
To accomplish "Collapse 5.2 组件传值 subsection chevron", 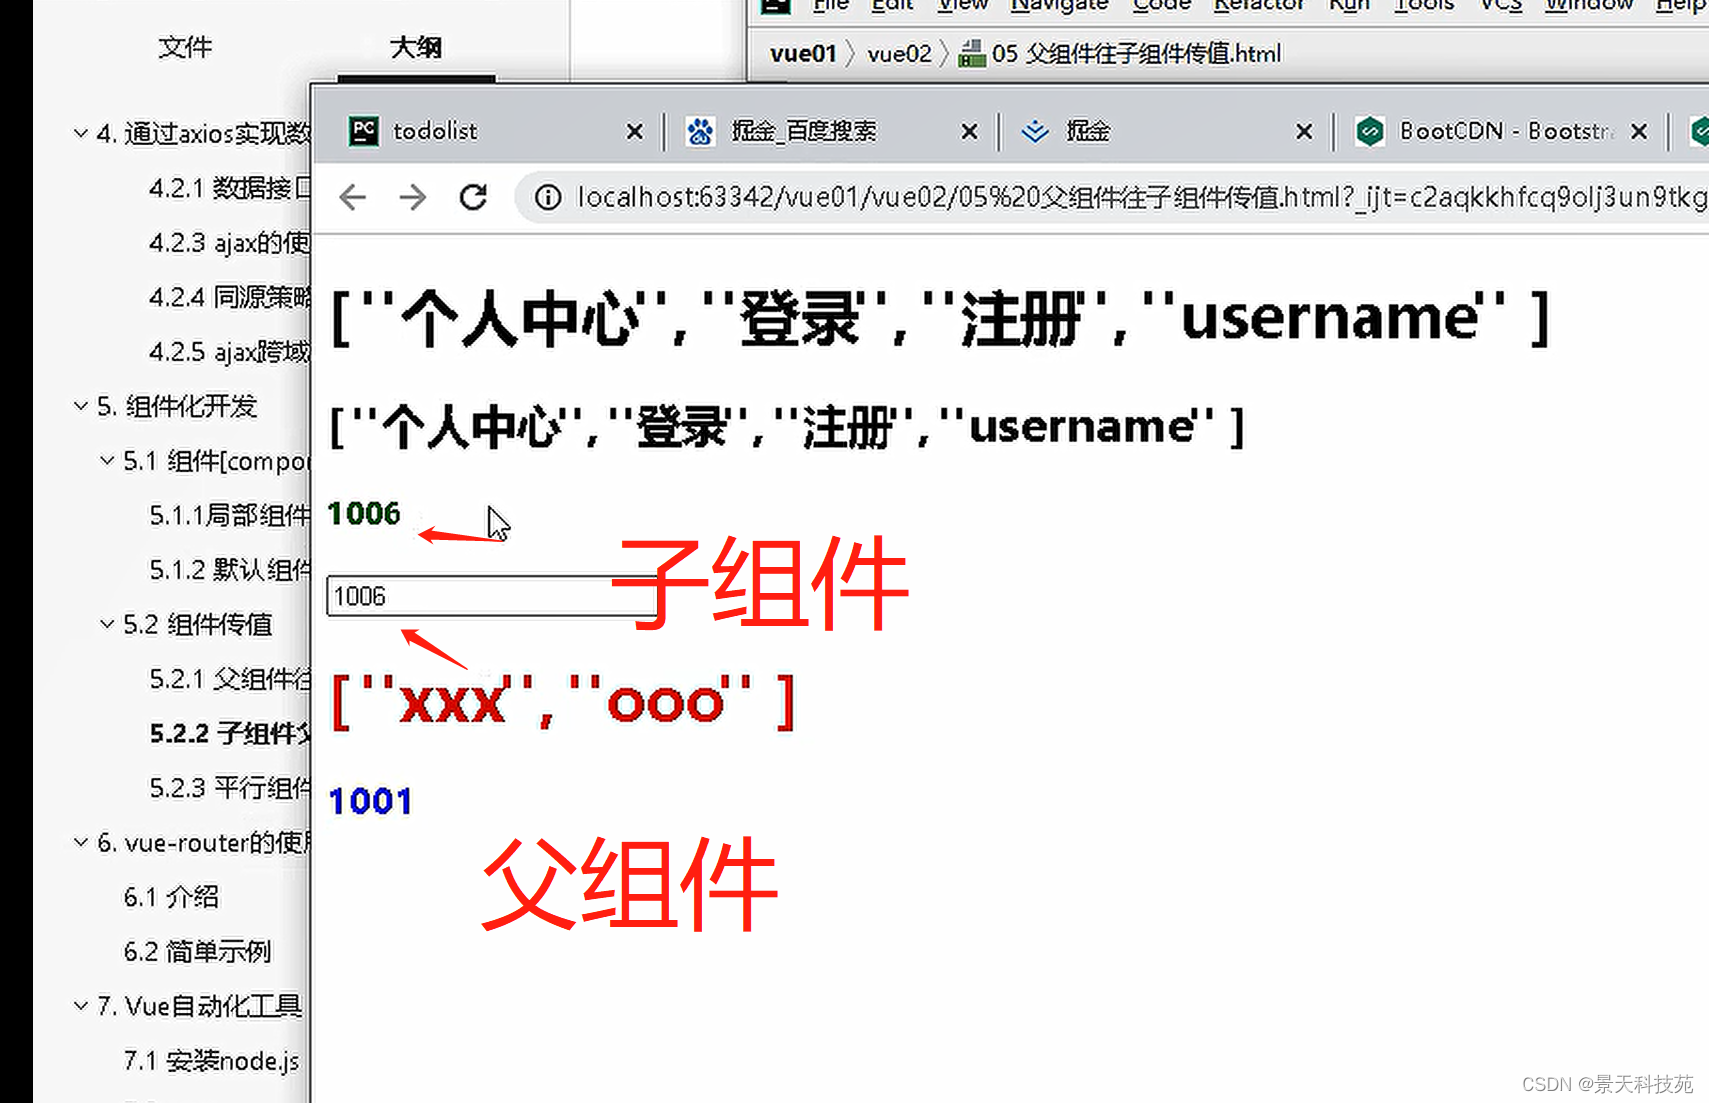I will [107, 624].
